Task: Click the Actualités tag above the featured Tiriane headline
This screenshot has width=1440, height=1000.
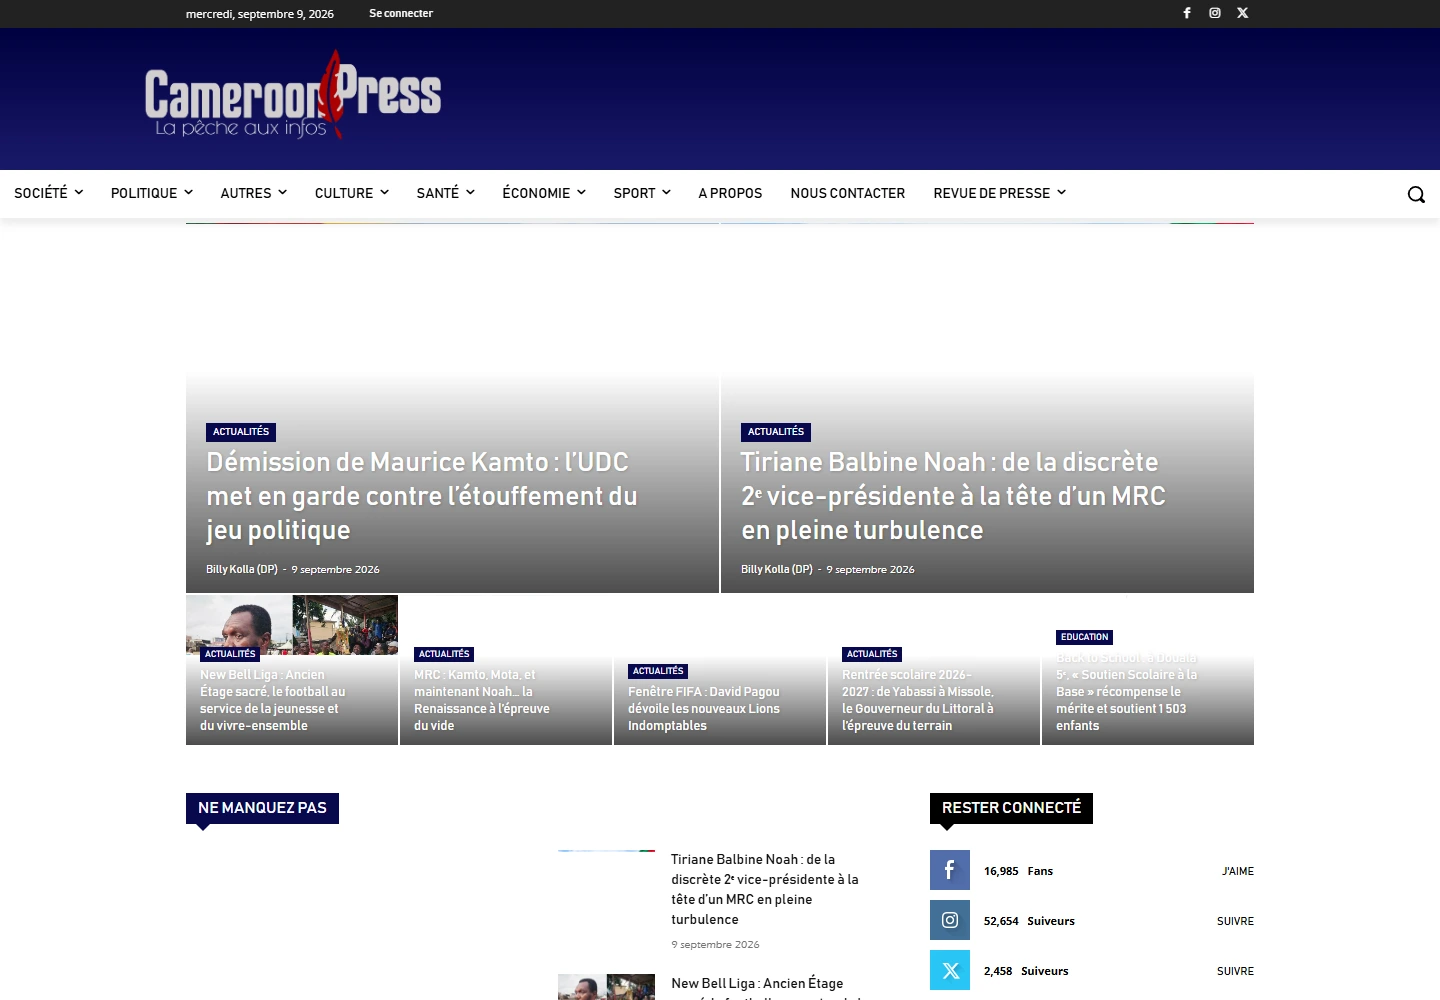Action: tap(776, 432)
